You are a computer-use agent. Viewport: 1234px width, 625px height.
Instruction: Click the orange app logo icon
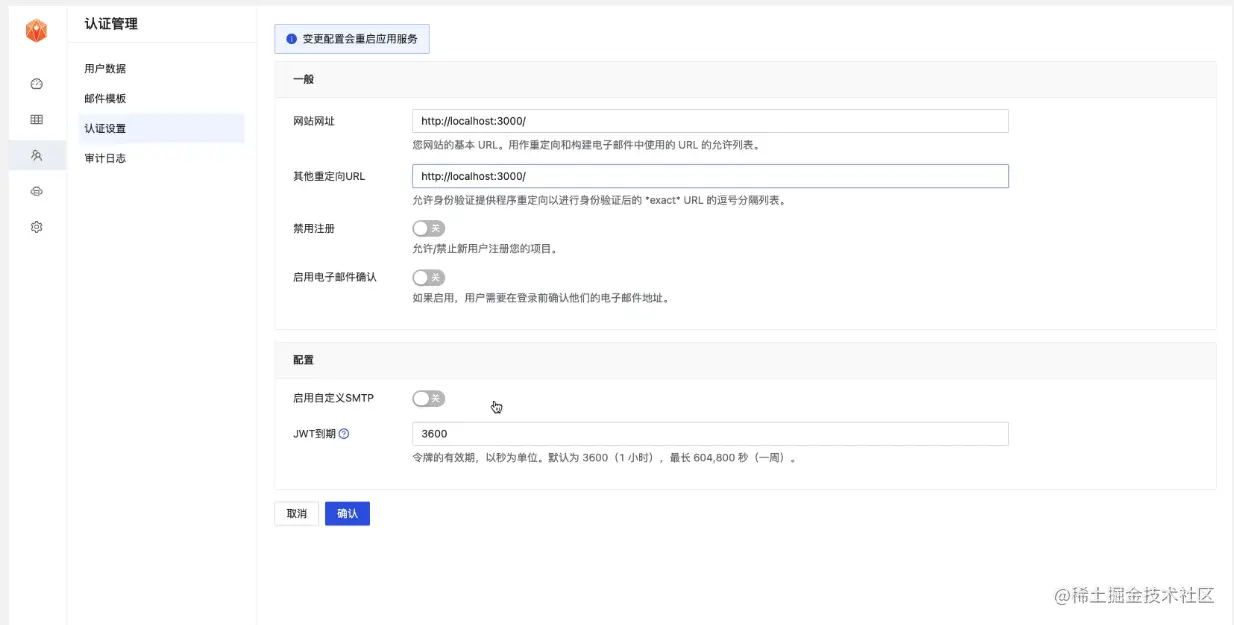point(37,32)
